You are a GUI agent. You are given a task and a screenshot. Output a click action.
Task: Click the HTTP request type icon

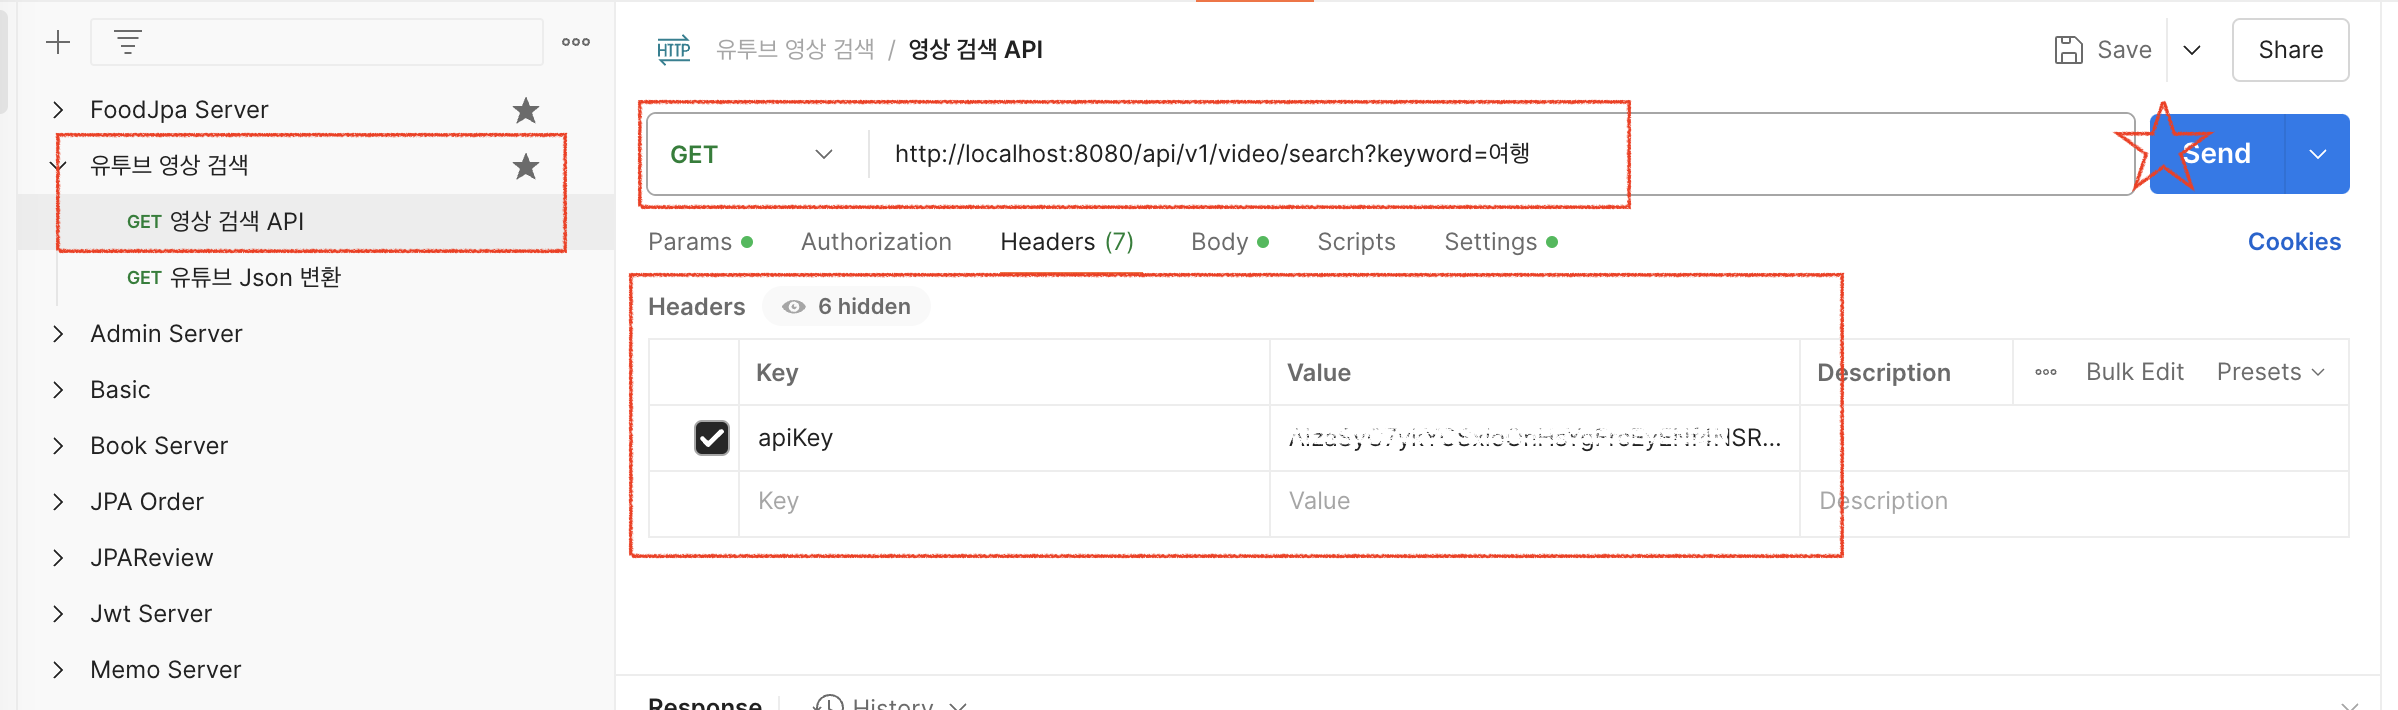(674, 50)
